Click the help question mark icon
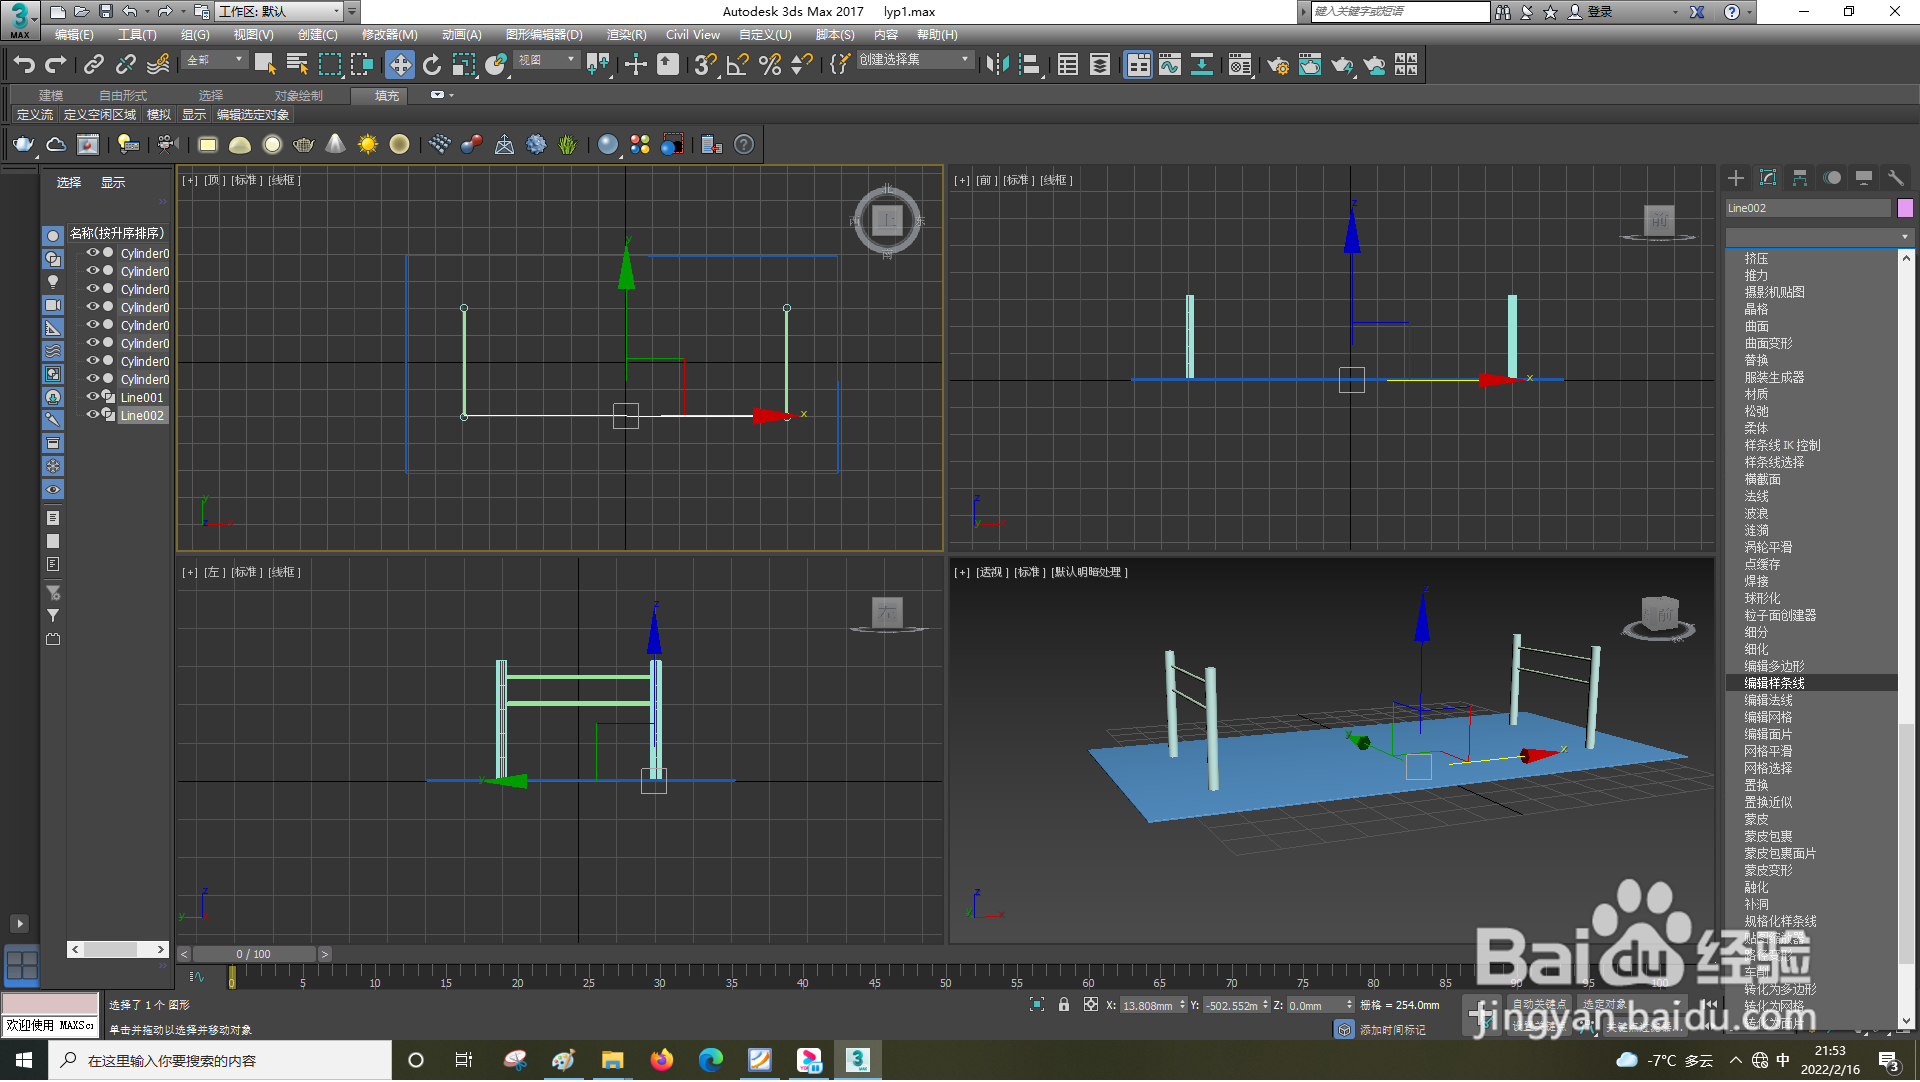The height and width of the screenshot is (1082, 1920). (744, 145)
